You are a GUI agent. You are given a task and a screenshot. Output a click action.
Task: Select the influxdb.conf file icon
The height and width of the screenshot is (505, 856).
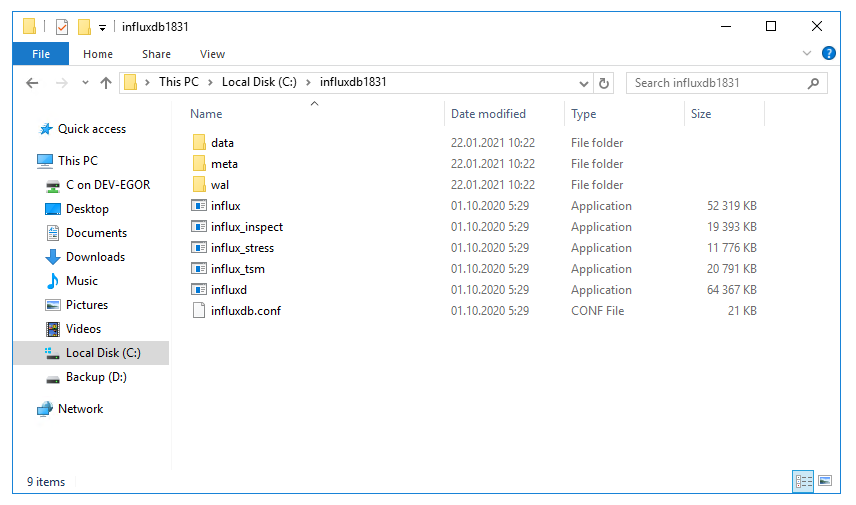point(199,311)
